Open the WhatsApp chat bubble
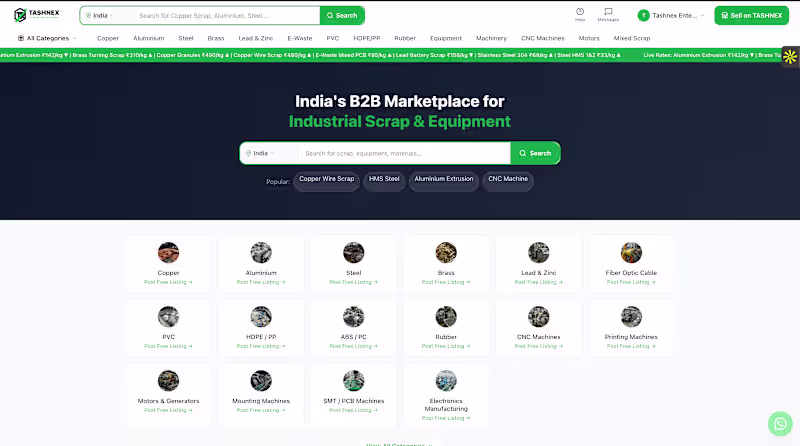 tap(780, 424)
